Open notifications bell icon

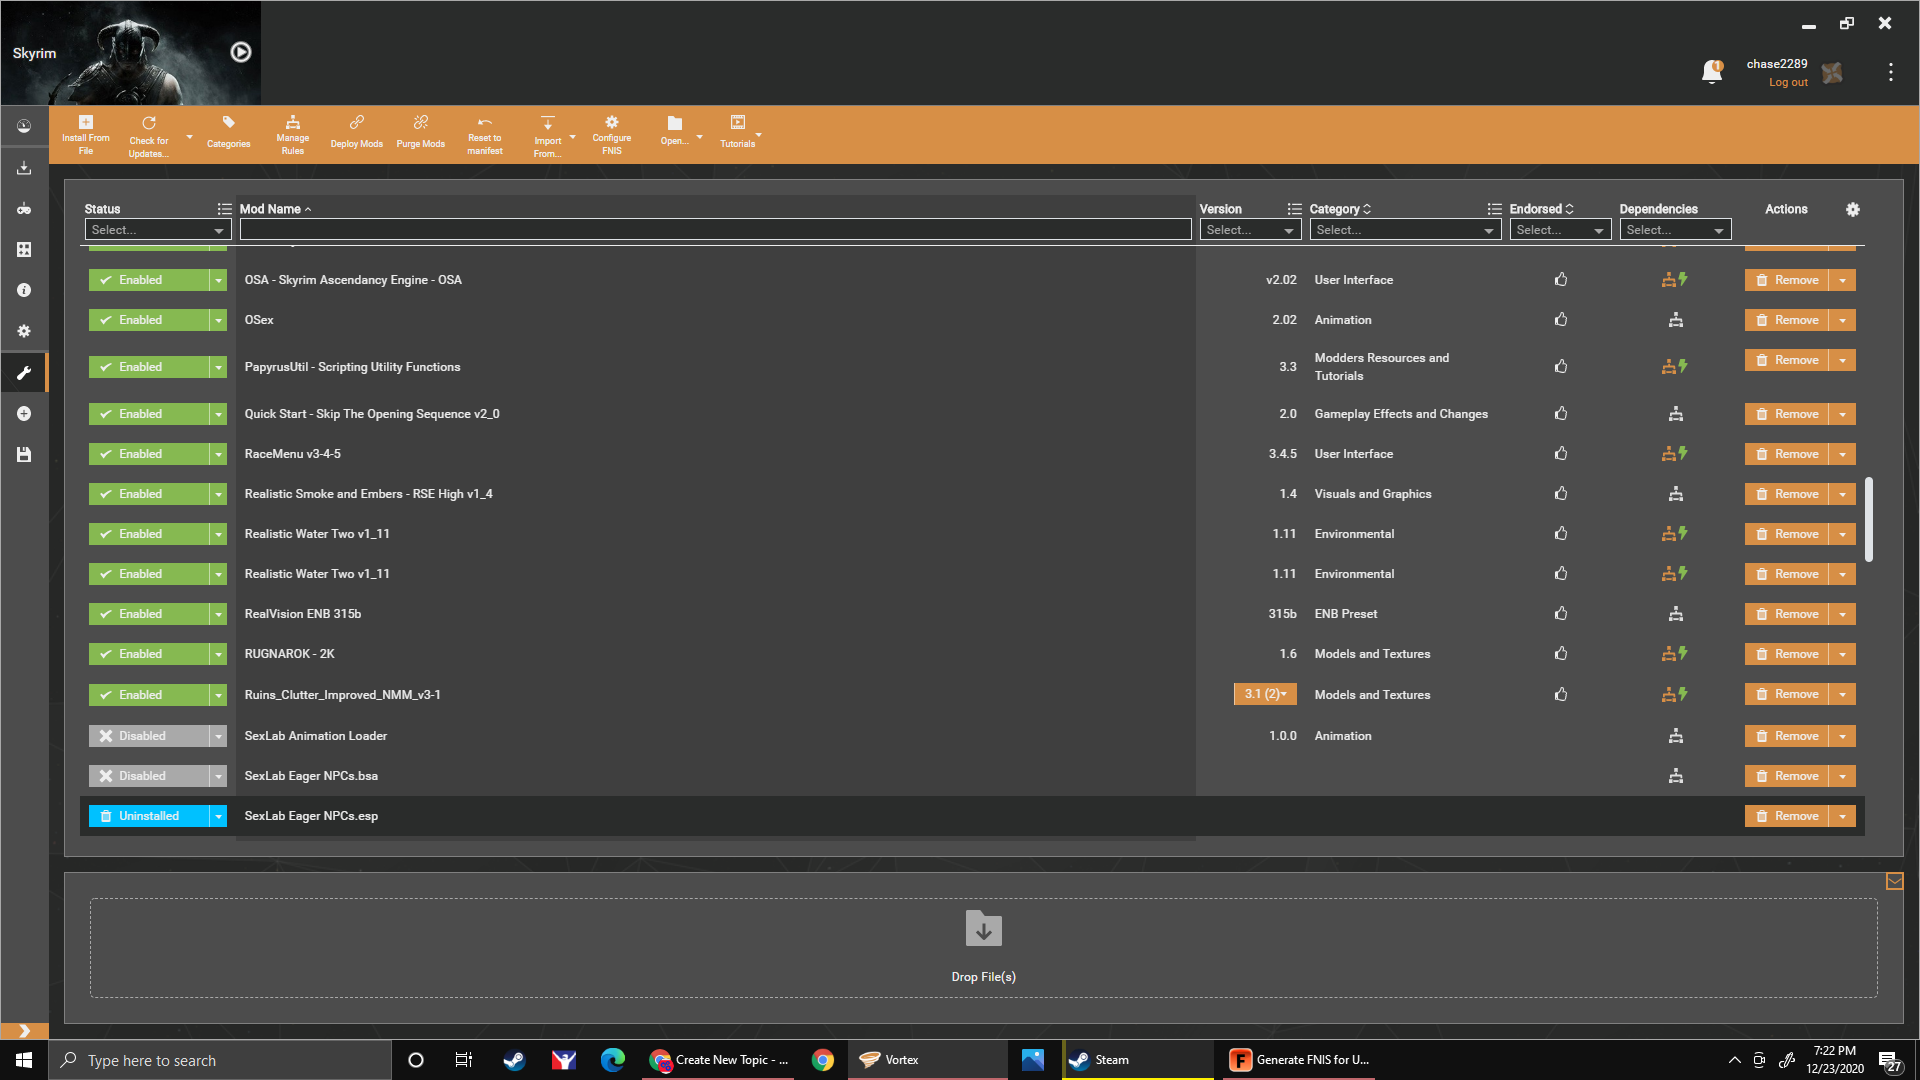pos(1712,71)
